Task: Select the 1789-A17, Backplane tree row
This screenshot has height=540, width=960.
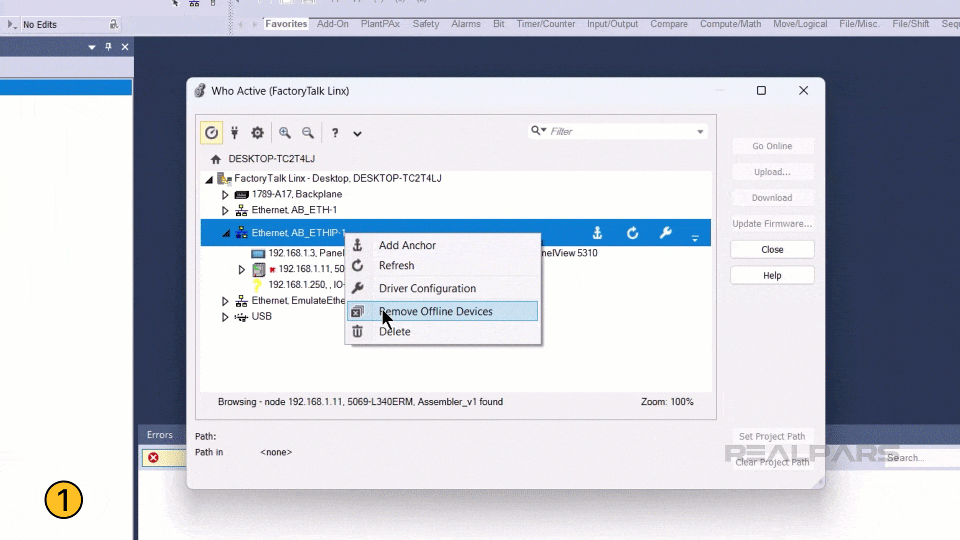Action: point(297,194)
